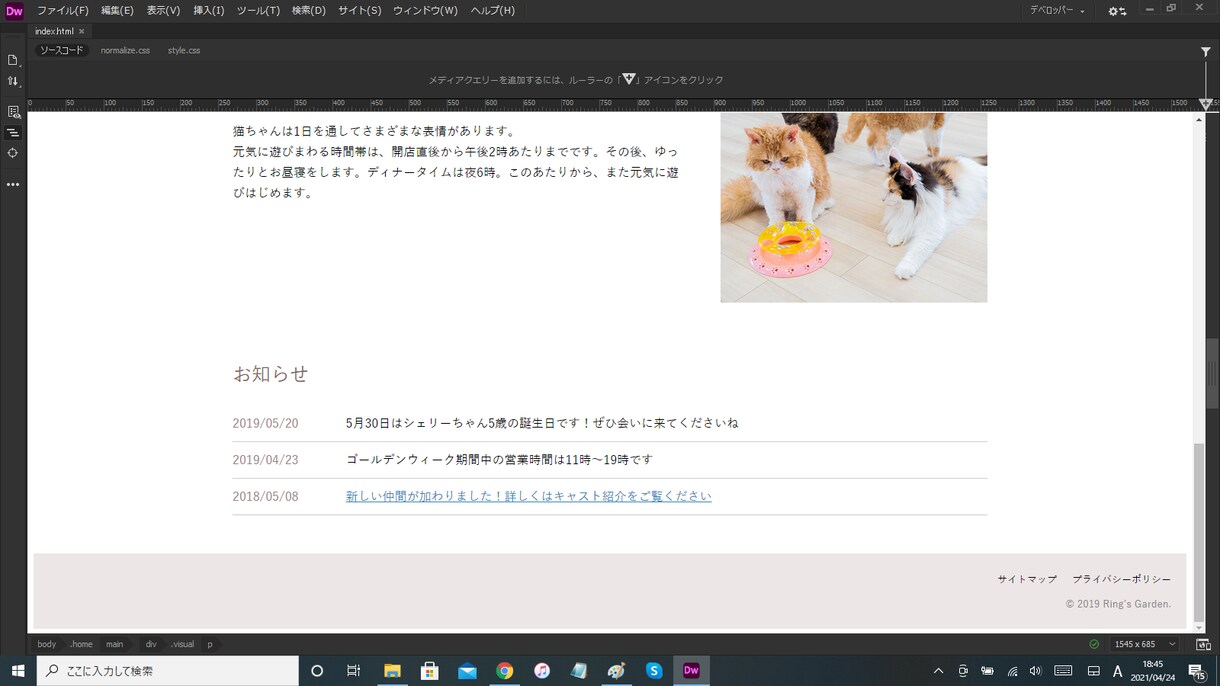Open the Paint palette icon on the taskbar
Viewport: 1220px width, 686px height.
tap(616, 671)
